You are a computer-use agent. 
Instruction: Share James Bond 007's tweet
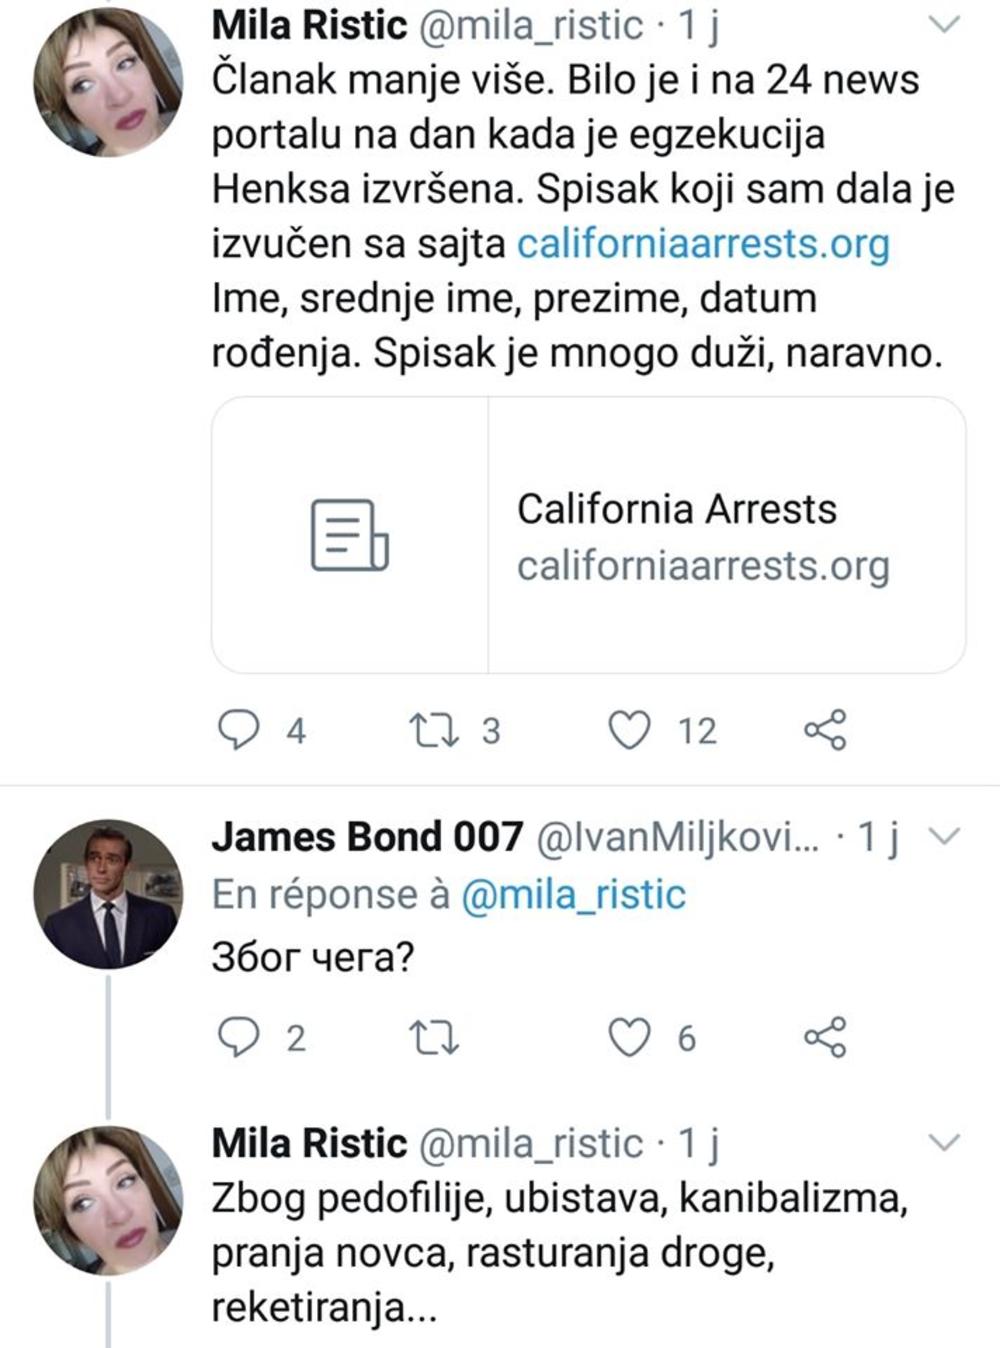pyautogui.click(x=825, y=1038)
